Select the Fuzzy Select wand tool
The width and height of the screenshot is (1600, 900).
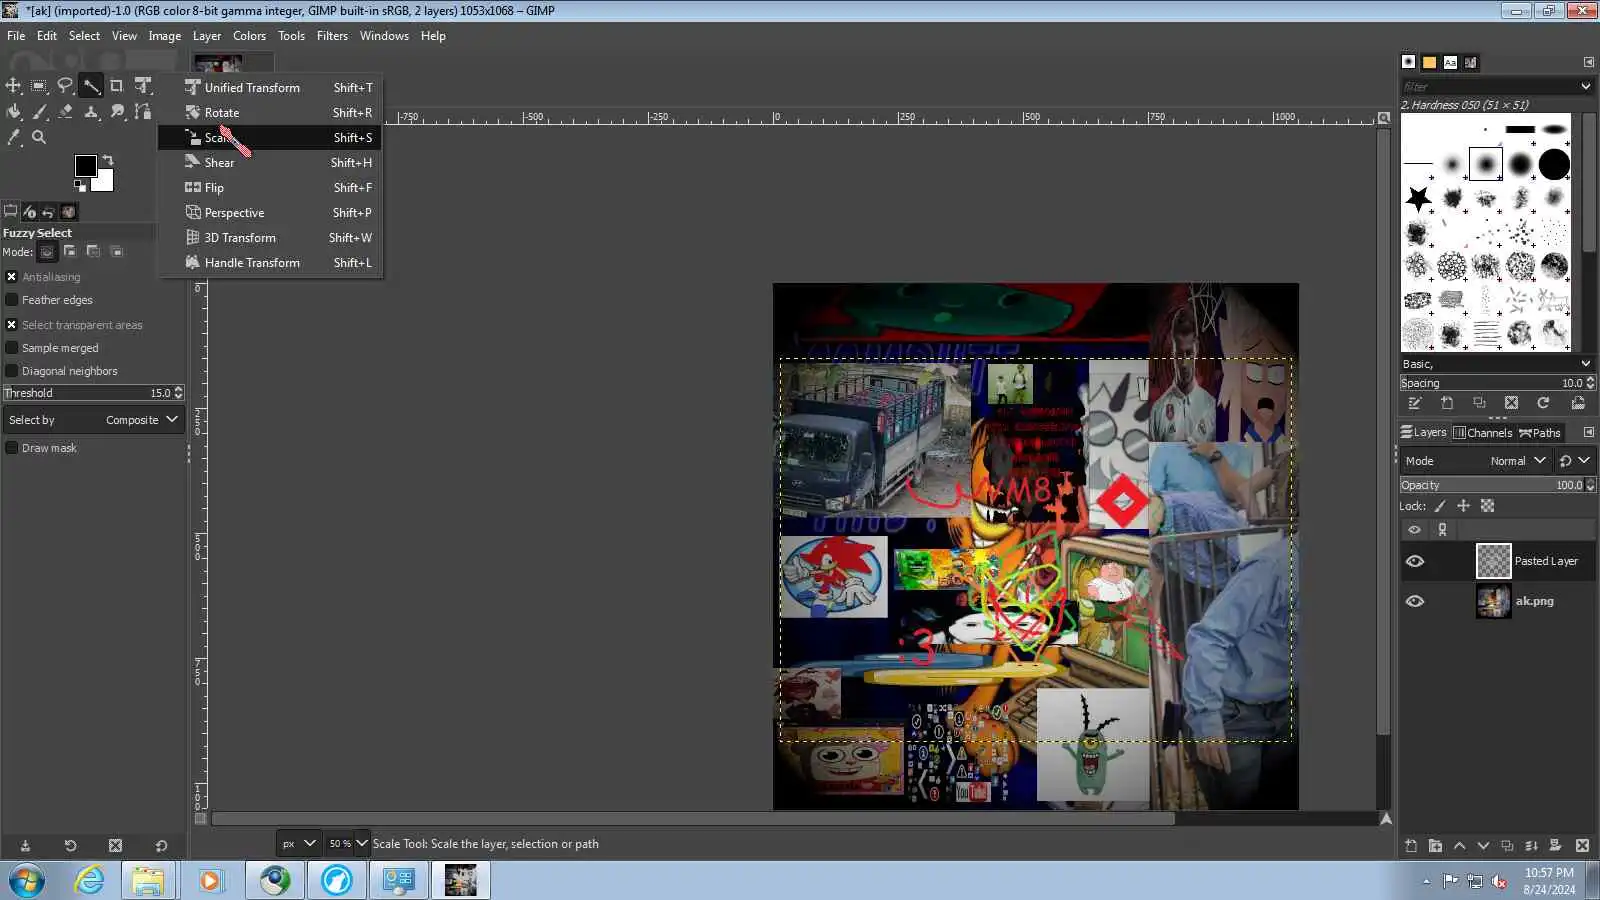coord(91,86)
